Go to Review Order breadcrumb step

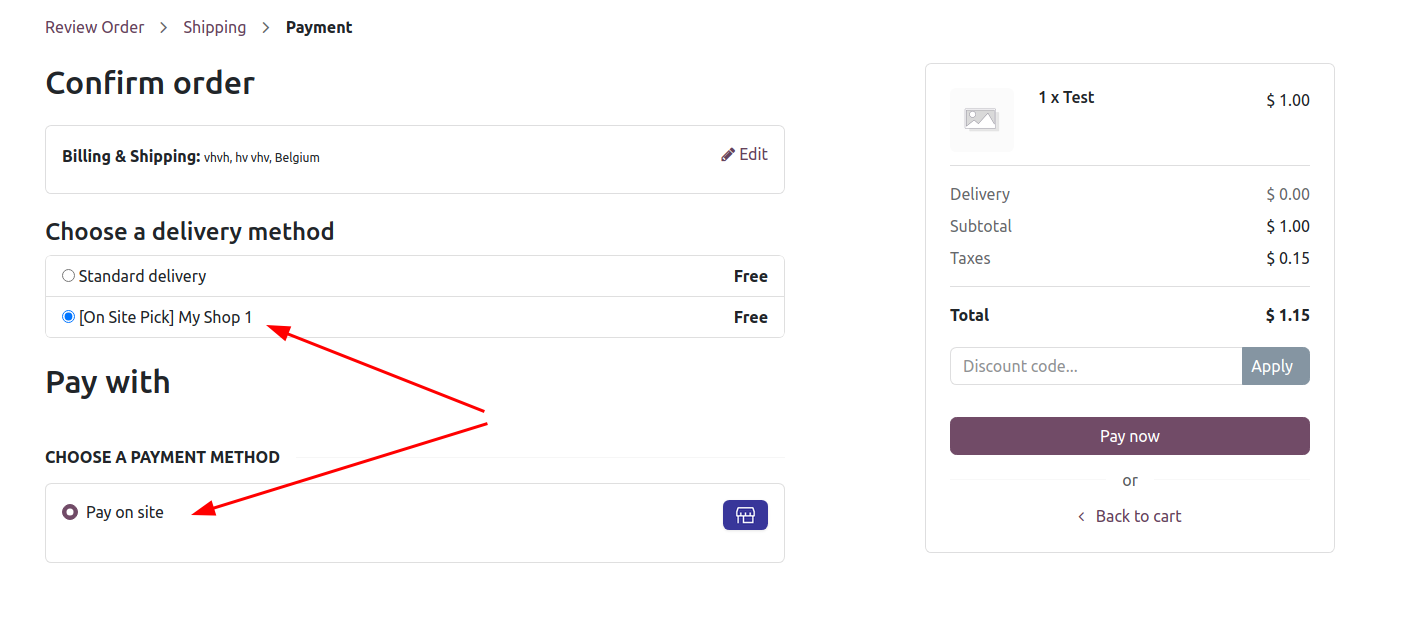[95, 27]
